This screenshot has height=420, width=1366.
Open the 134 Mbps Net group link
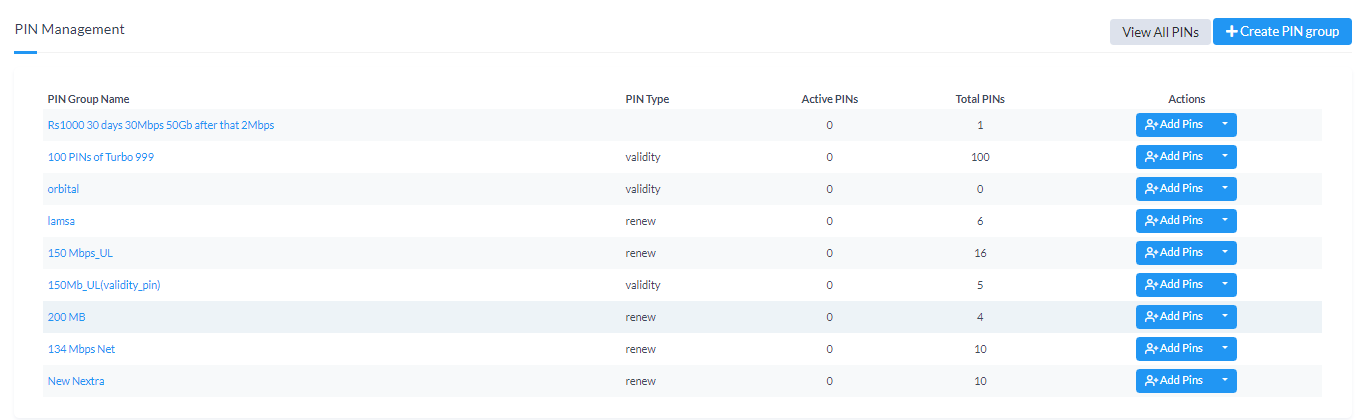point(81,349)
